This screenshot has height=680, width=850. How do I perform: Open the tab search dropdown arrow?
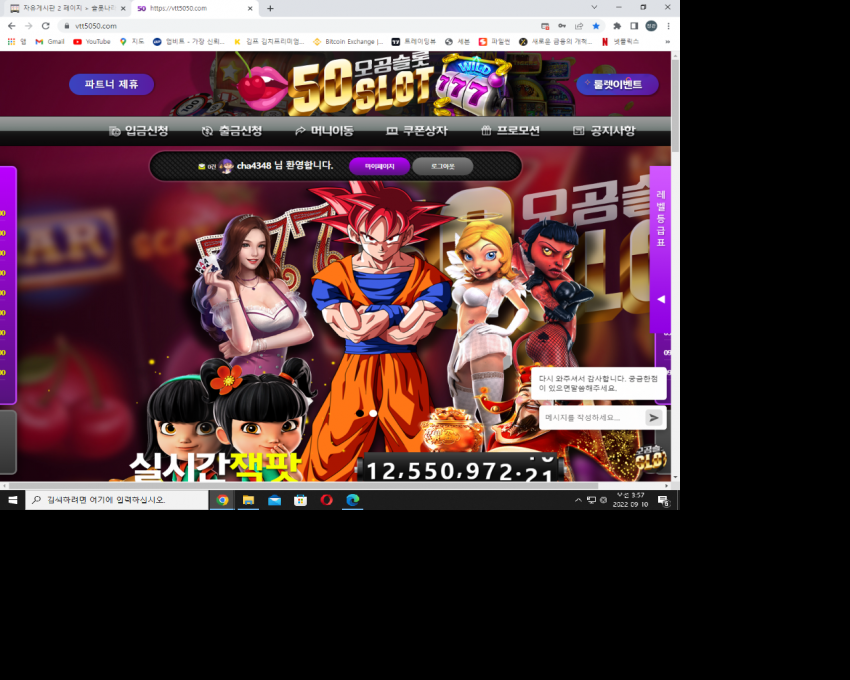point(594,8)
